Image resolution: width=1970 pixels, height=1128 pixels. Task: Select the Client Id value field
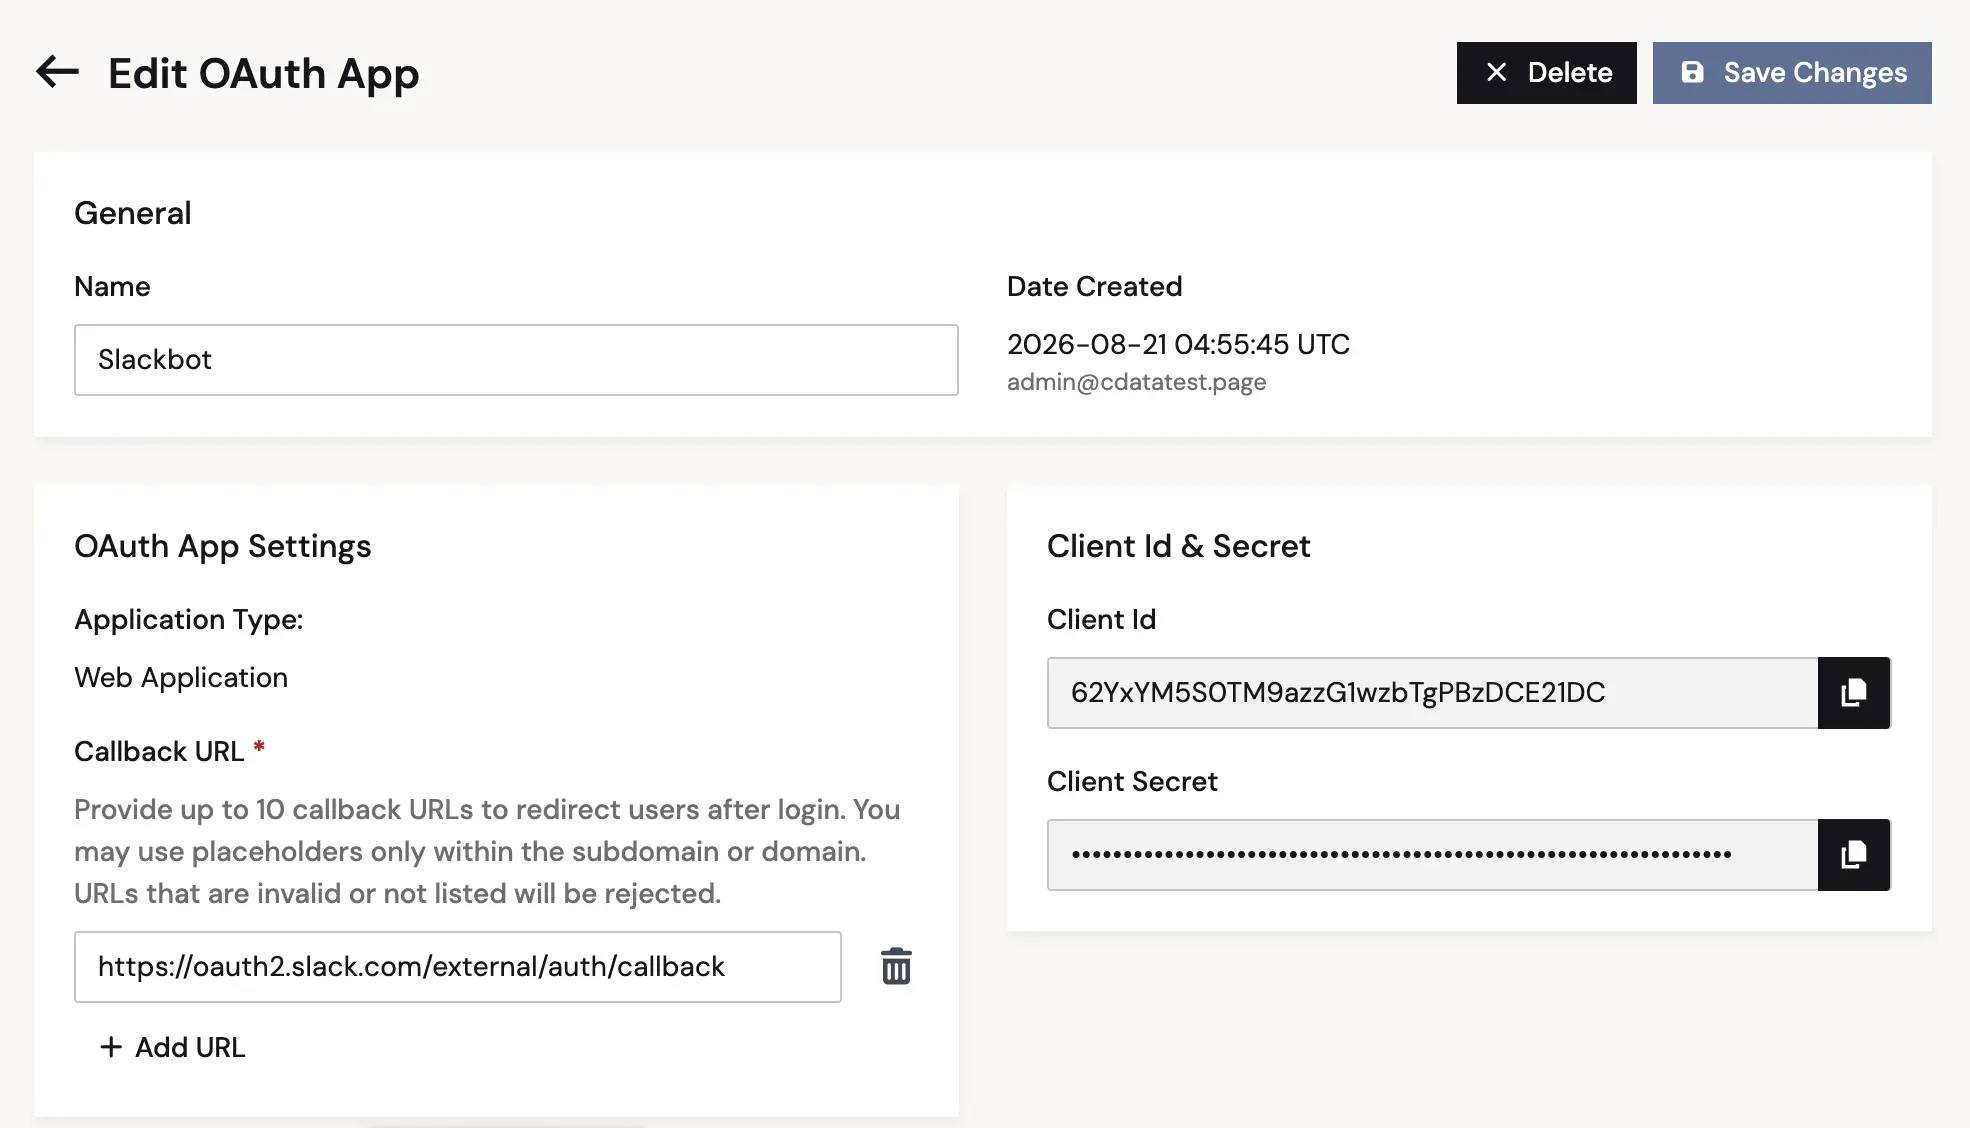pos(1432,693)
